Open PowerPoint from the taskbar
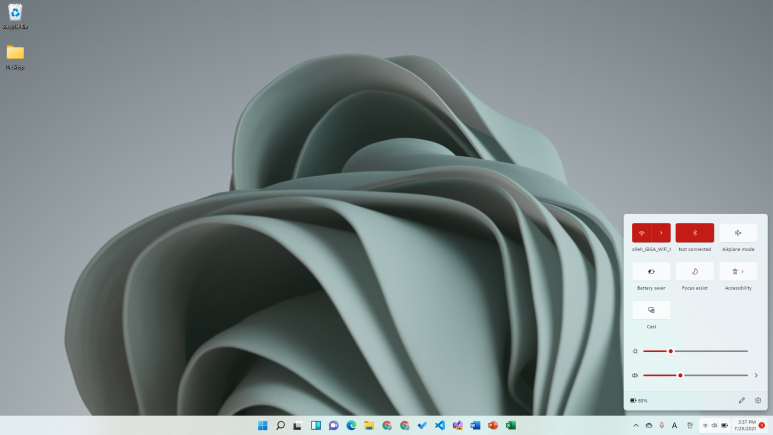The height and width of the screenshot is (435, 773). click(x=493, y=425)
